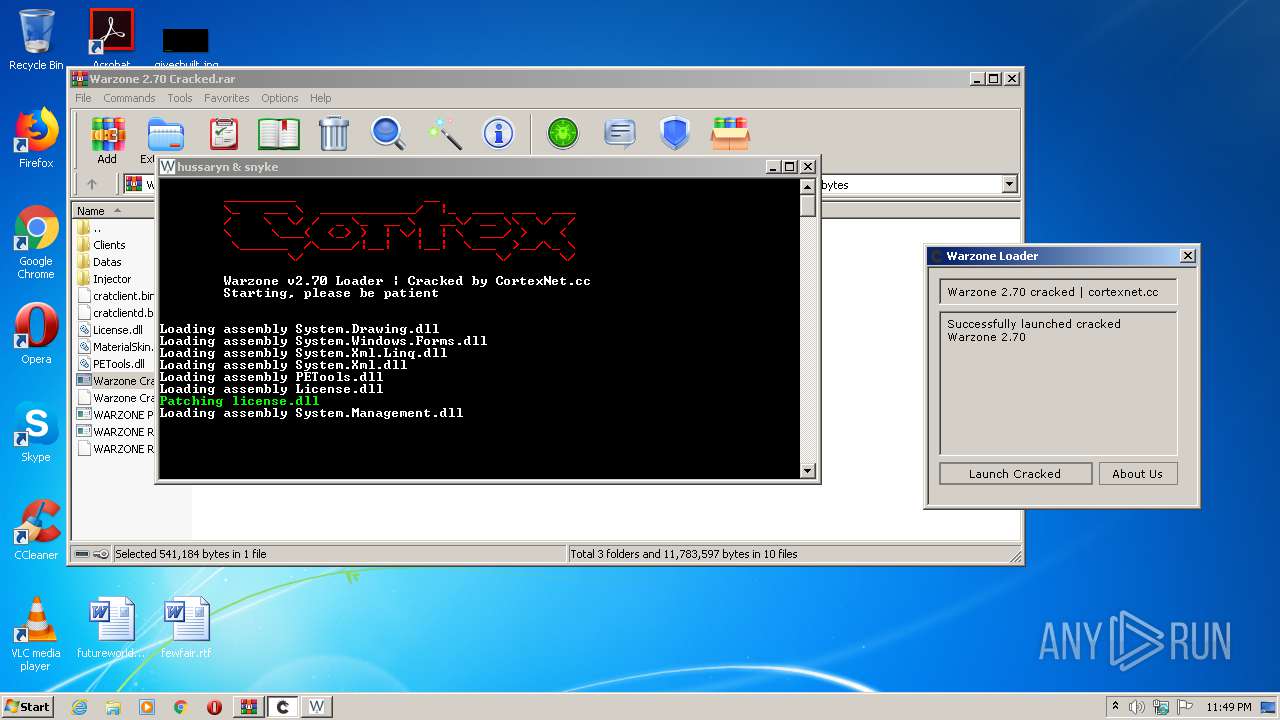Click the Protect blue shield toolbar icon
This screenshot has width=1280, height=720.
point(675,133)
